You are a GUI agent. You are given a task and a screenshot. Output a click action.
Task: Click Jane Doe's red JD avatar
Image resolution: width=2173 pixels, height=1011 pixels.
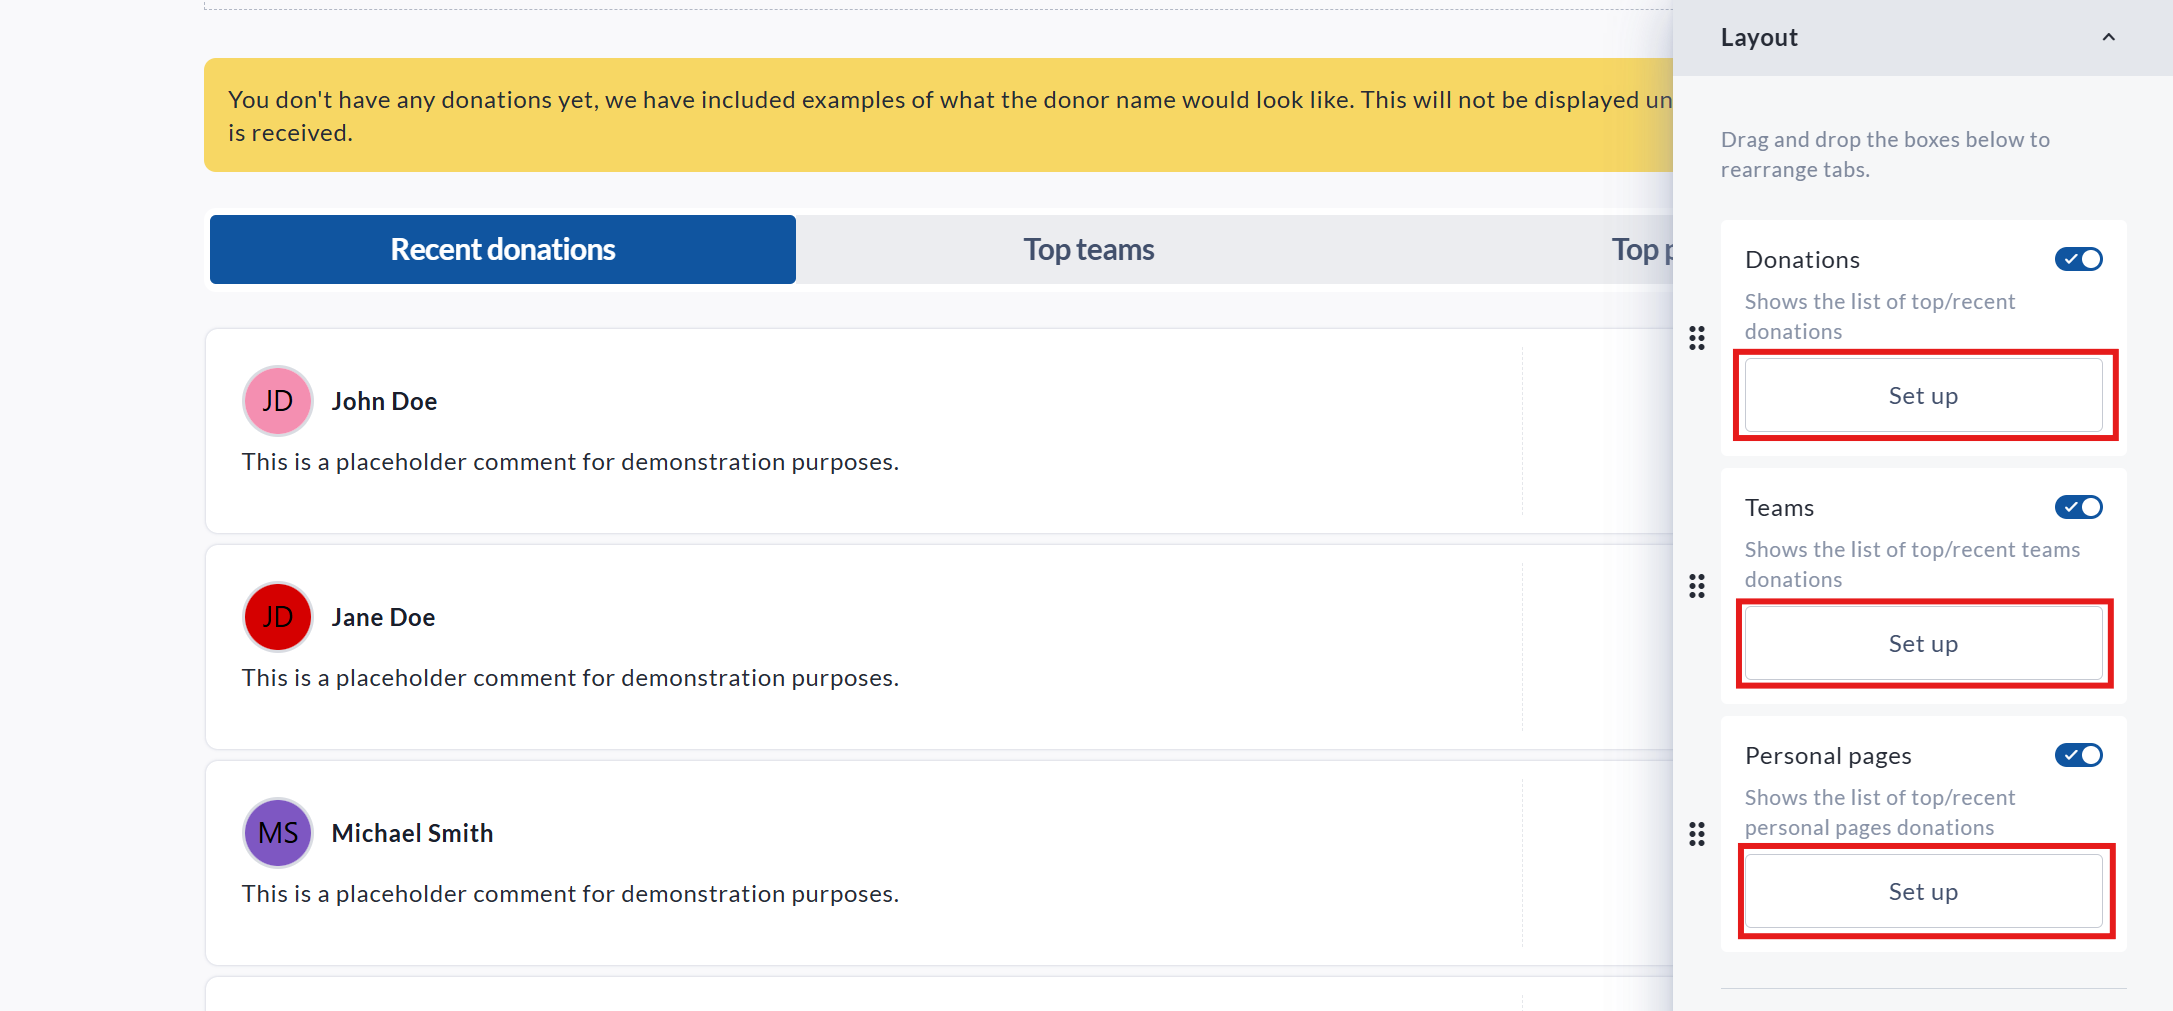coord(278,617)
